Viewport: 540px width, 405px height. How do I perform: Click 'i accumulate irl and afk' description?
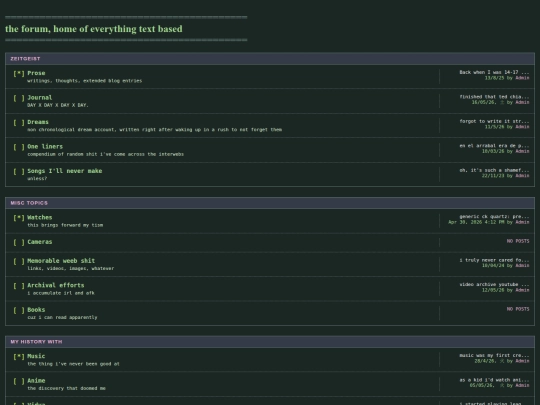pyautogui.click(x=61, y=293)
